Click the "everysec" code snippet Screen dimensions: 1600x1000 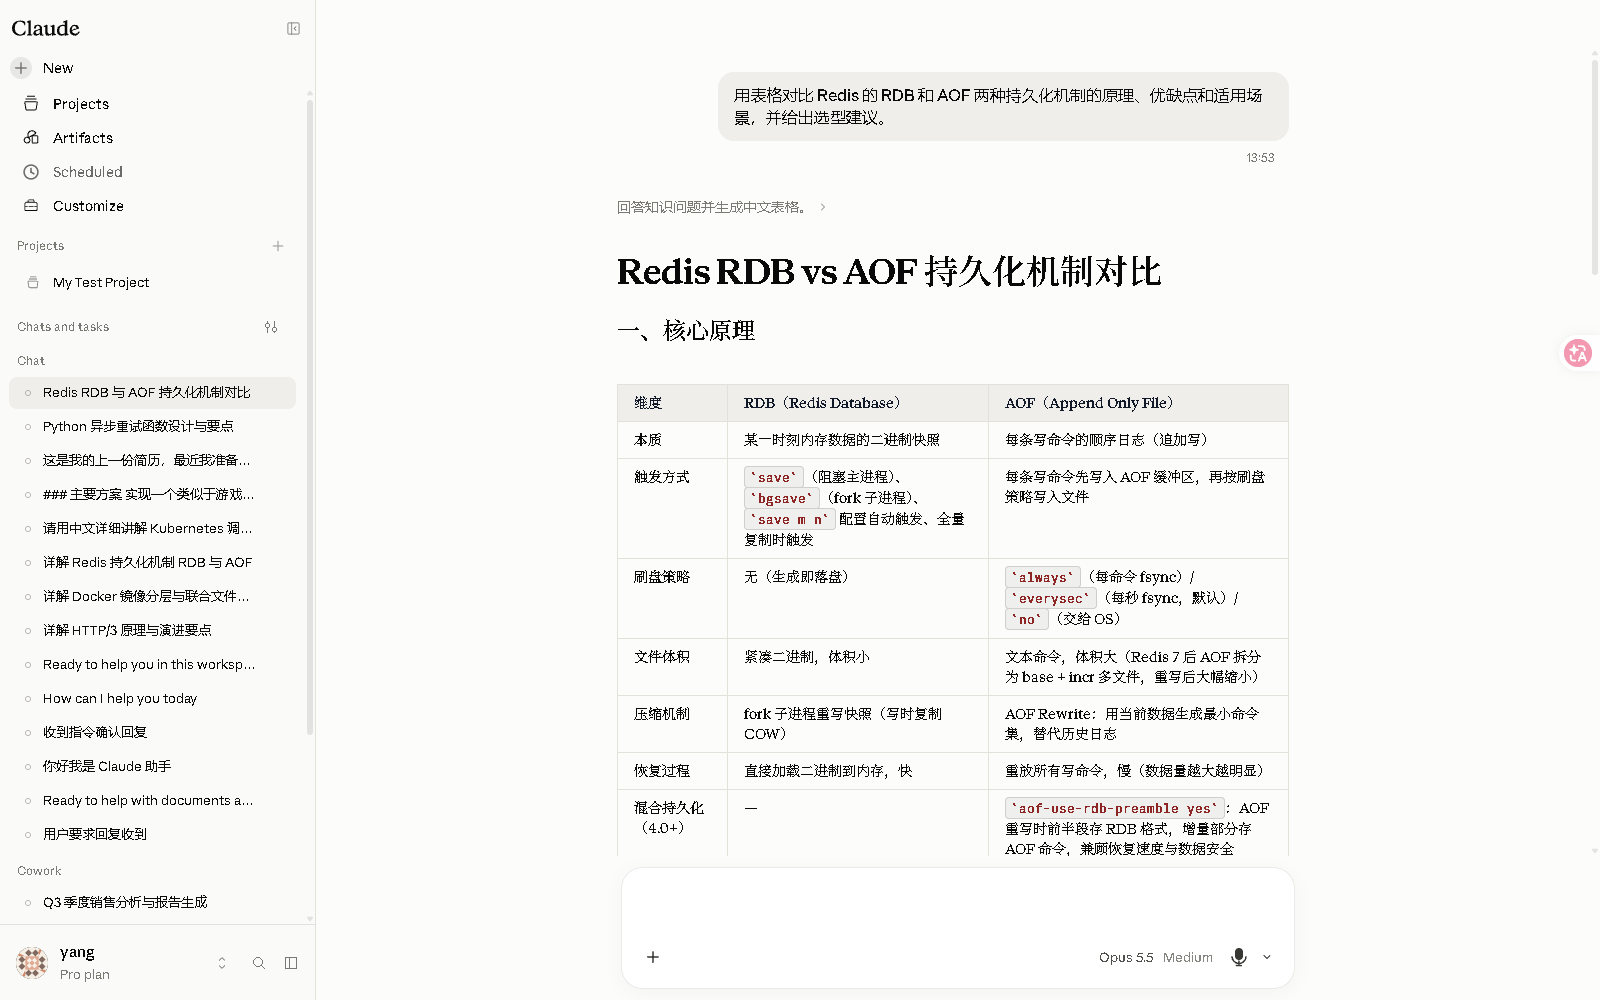[x=1050, y=598]
